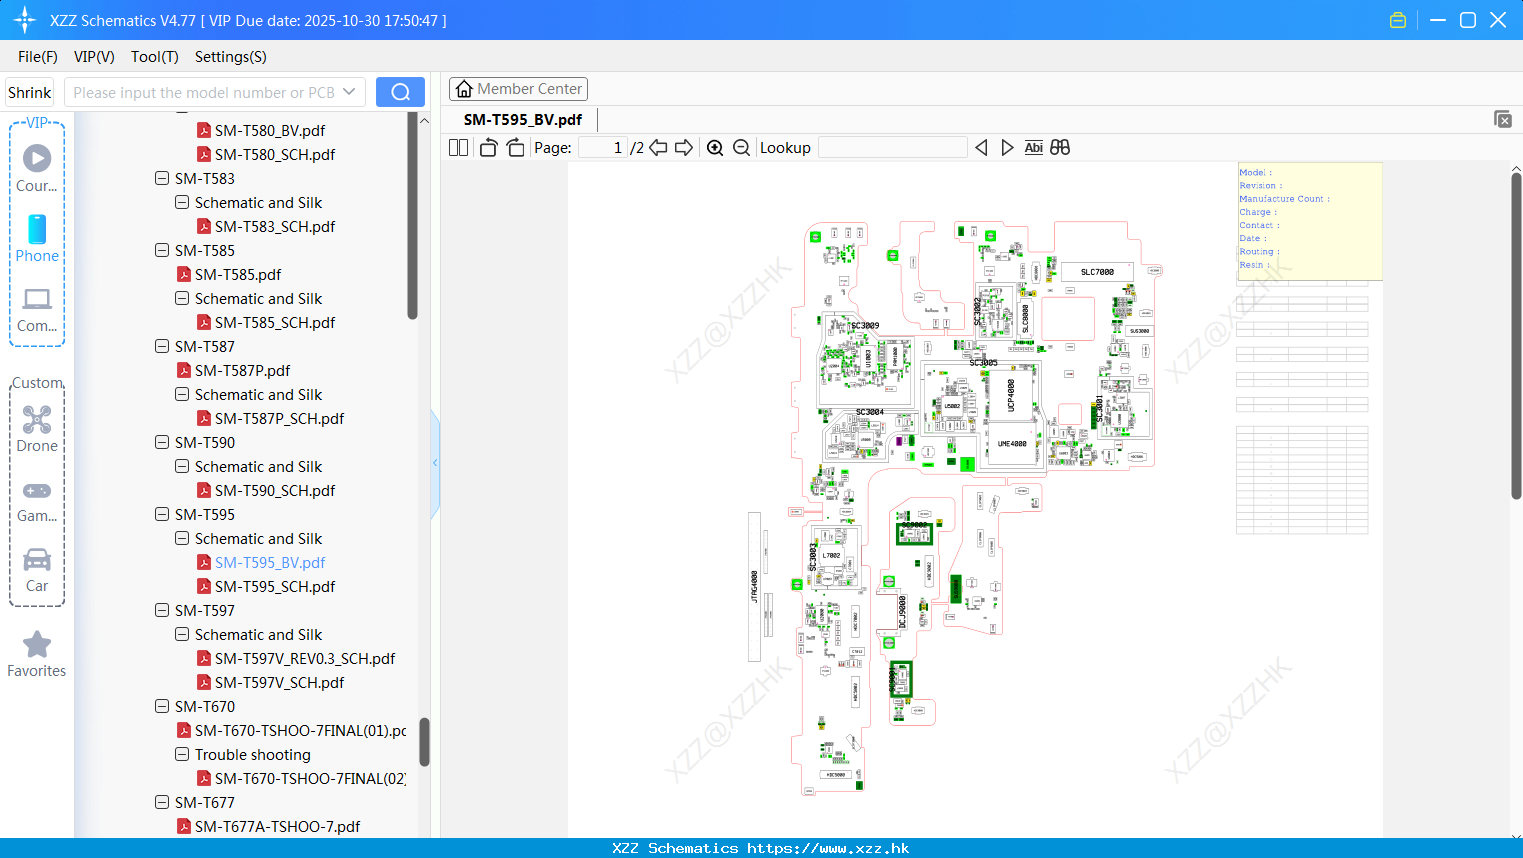Open the Courses sidebar item
1523x858 pixels.
click(37, 167)
